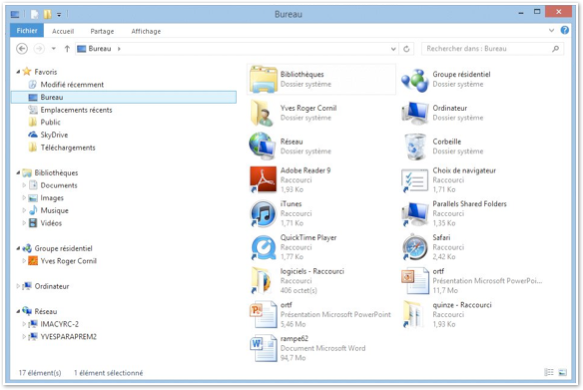Open the quick access toolbar customize dropdown
This screenshot has height=390, width=583.
pos(59,15)
